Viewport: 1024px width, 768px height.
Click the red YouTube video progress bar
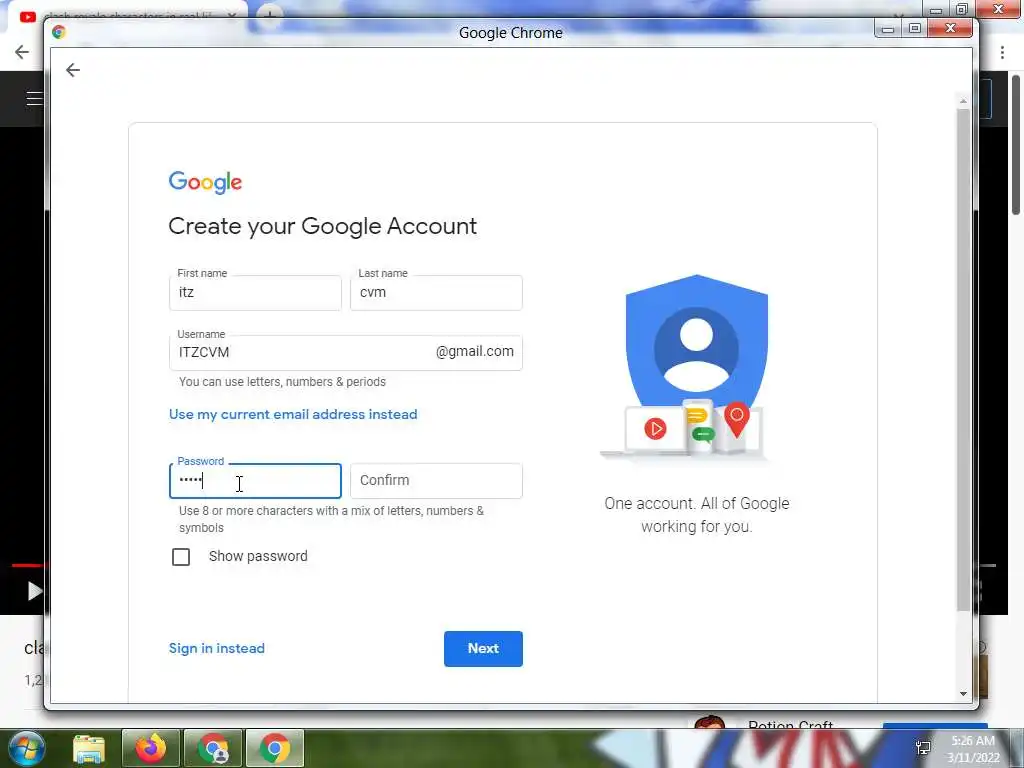[29, 565]
